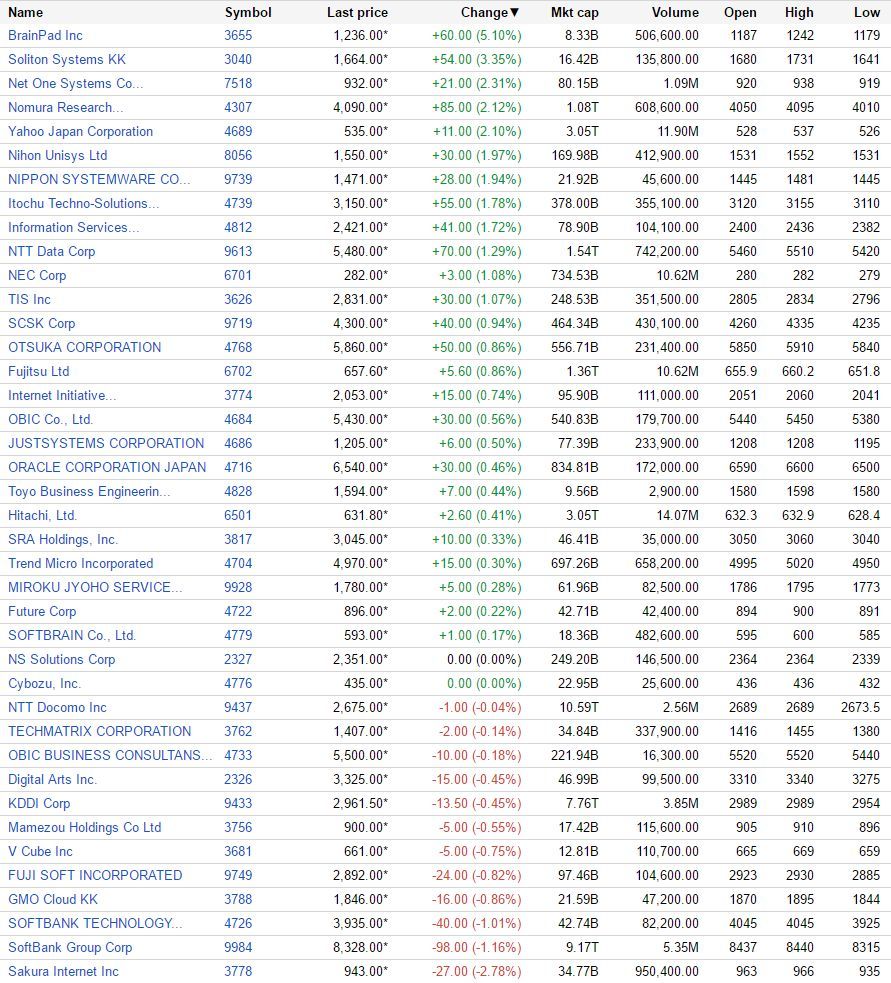Open Toyo Business Engineerin... link
This screenshot has height=983, width=891.
click(89, 492)
